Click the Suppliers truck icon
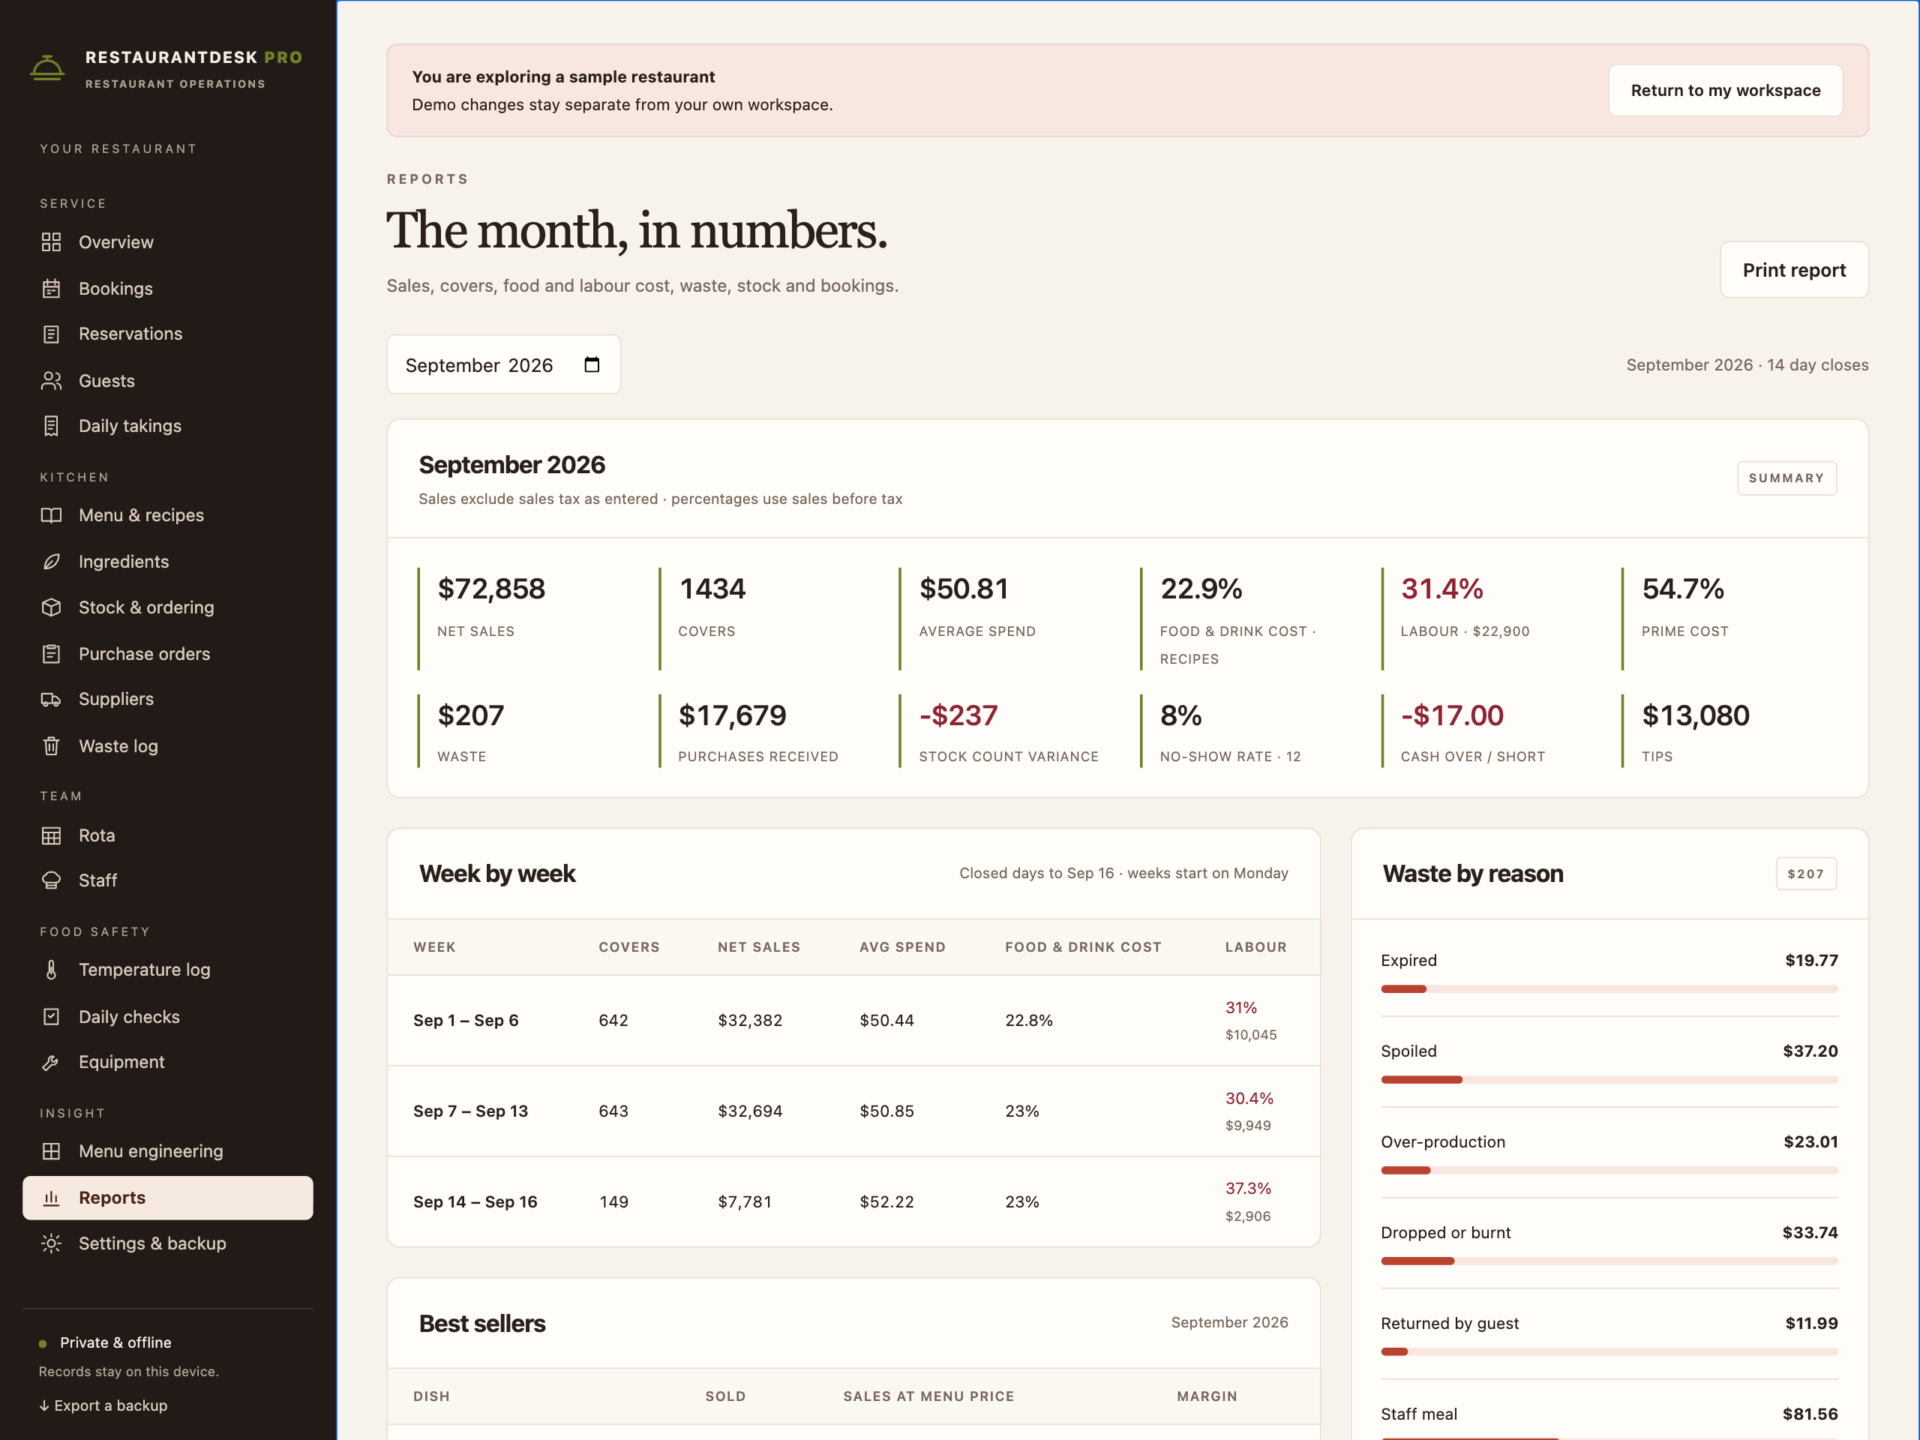This screenshot has width=1920, height=1440. pos(51,699)
